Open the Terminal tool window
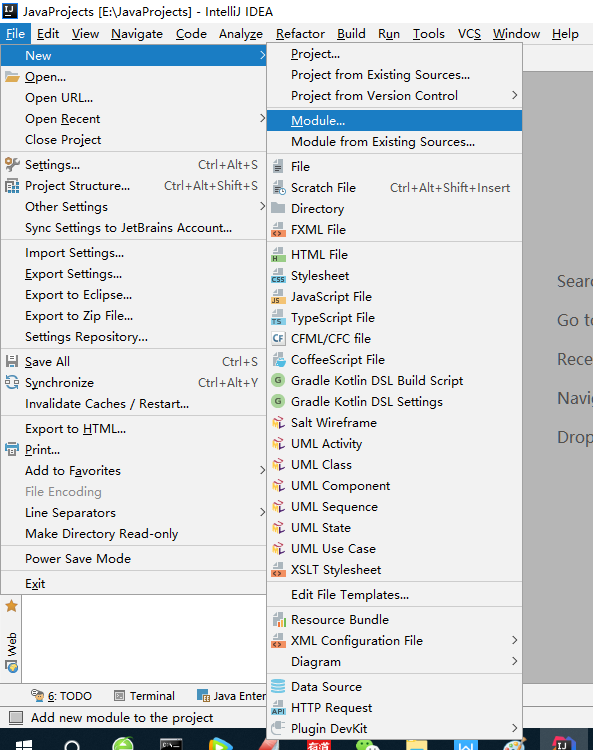Screen dimensions: 593x750 coord(145,695)
